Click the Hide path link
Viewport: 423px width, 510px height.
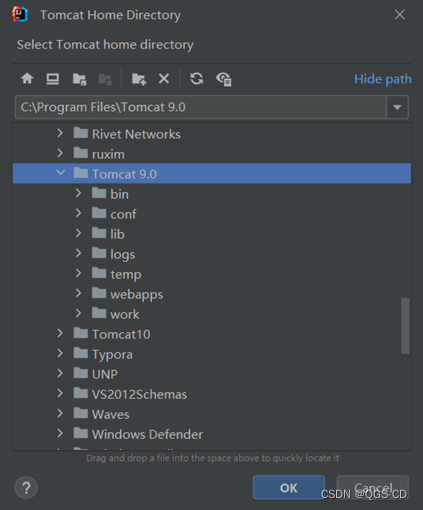383,79
